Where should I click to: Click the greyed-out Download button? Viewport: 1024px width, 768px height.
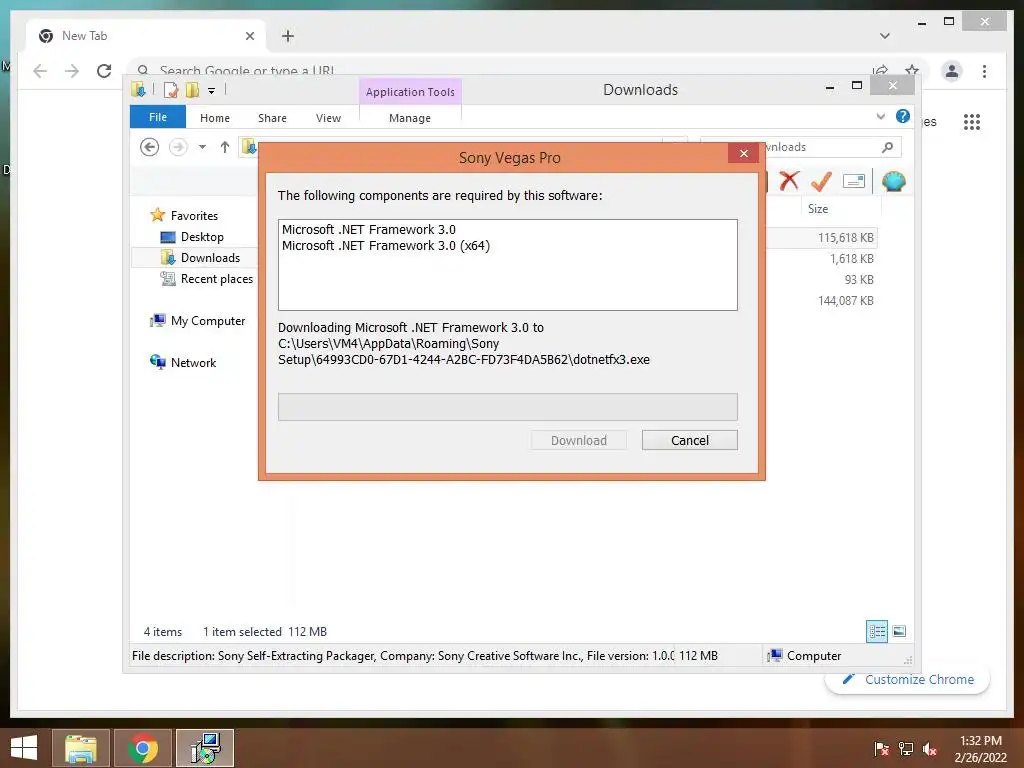point(579,440)
